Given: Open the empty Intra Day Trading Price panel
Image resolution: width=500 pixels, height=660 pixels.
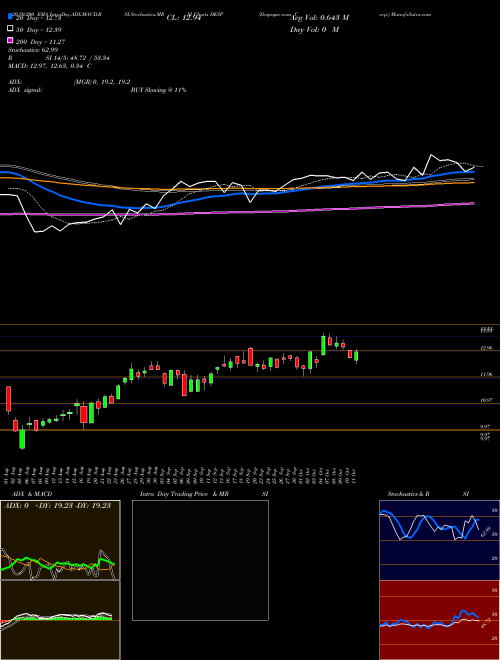Looking at the screenshot, I should pos(200,560).
